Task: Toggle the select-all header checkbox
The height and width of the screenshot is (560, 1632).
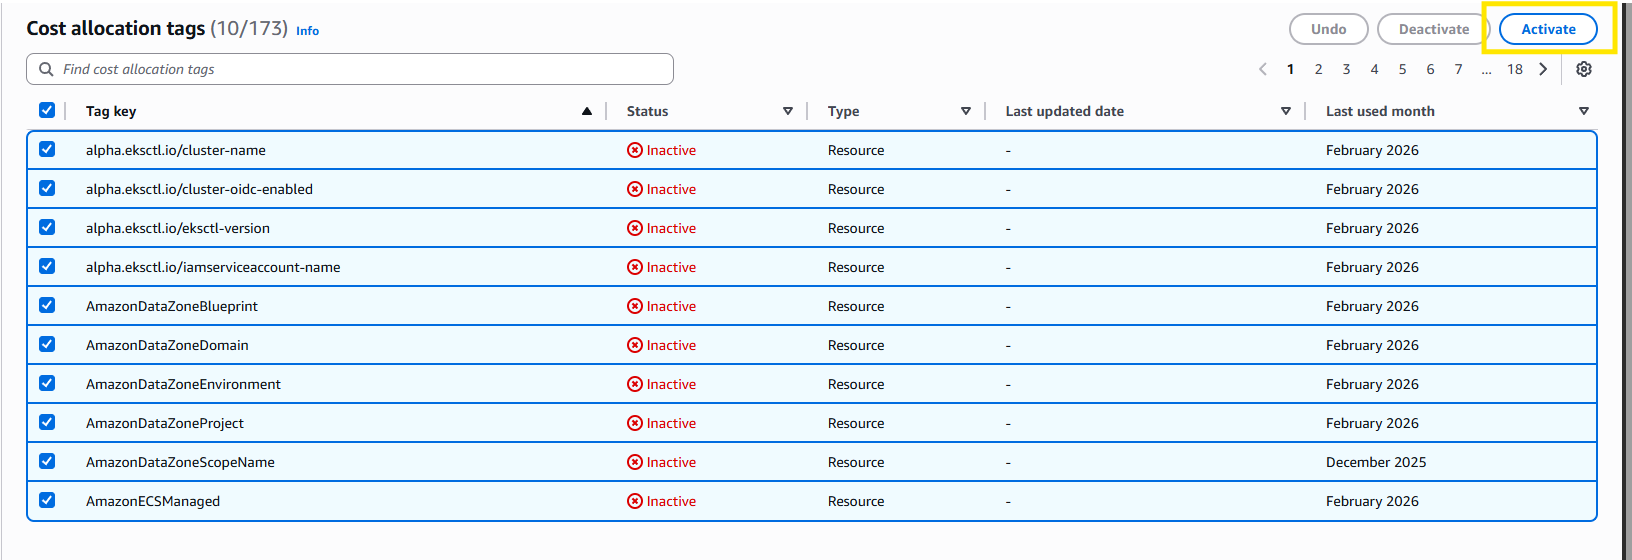Action: click(47, 110)
